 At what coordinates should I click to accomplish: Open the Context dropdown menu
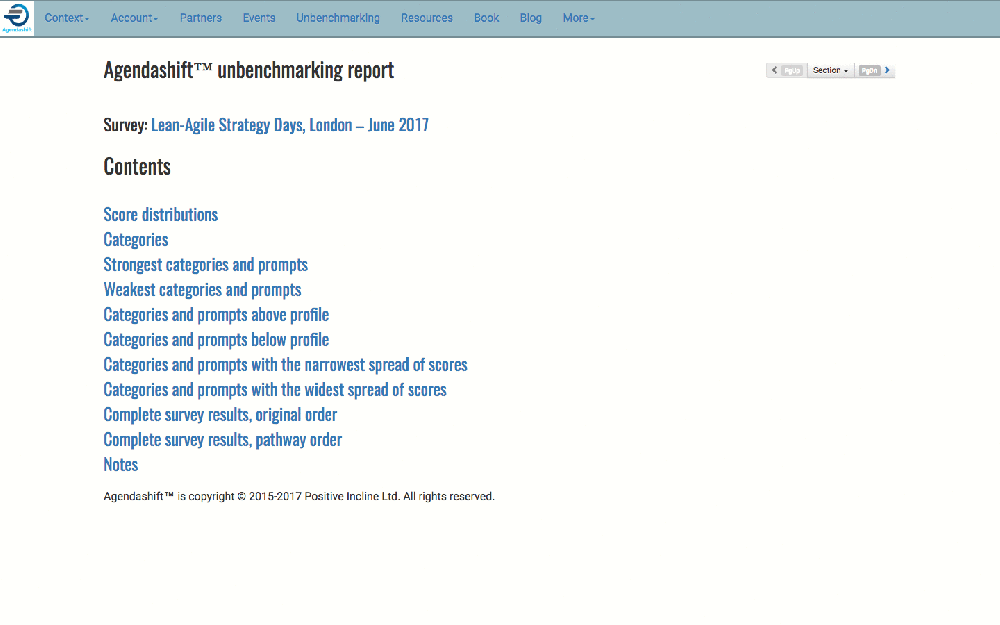[x=65, y=17]
